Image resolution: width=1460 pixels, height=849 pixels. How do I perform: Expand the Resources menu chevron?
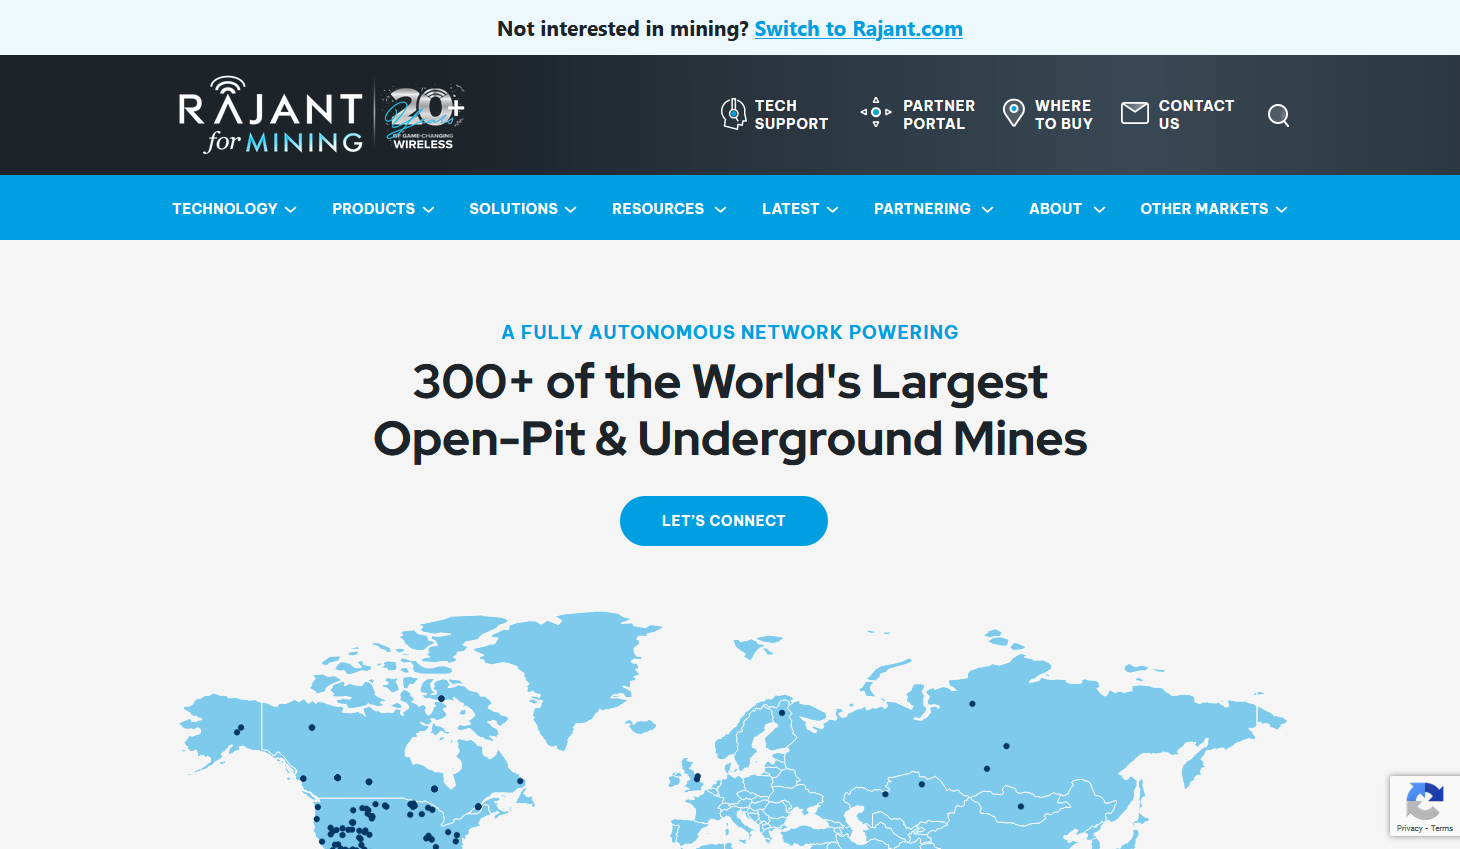pos(720,209)
